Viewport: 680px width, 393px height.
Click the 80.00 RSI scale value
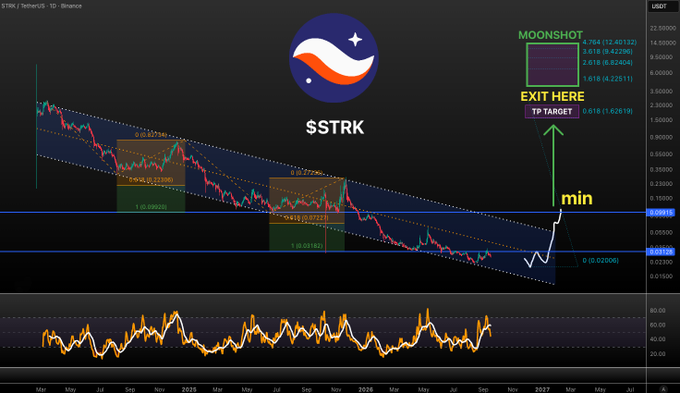pyautogui.click(x=657, y=311)
